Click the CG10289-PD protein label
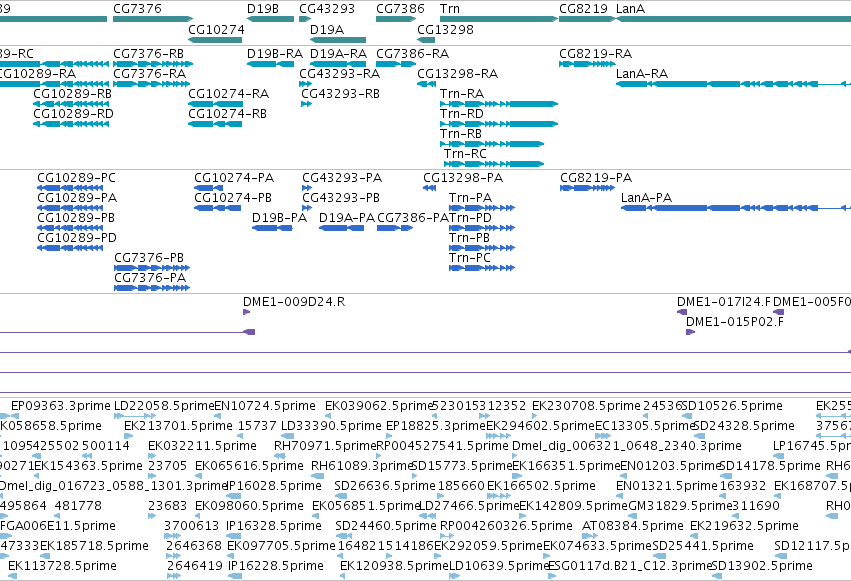Screen dimensions: 851x581 [77, 238]
